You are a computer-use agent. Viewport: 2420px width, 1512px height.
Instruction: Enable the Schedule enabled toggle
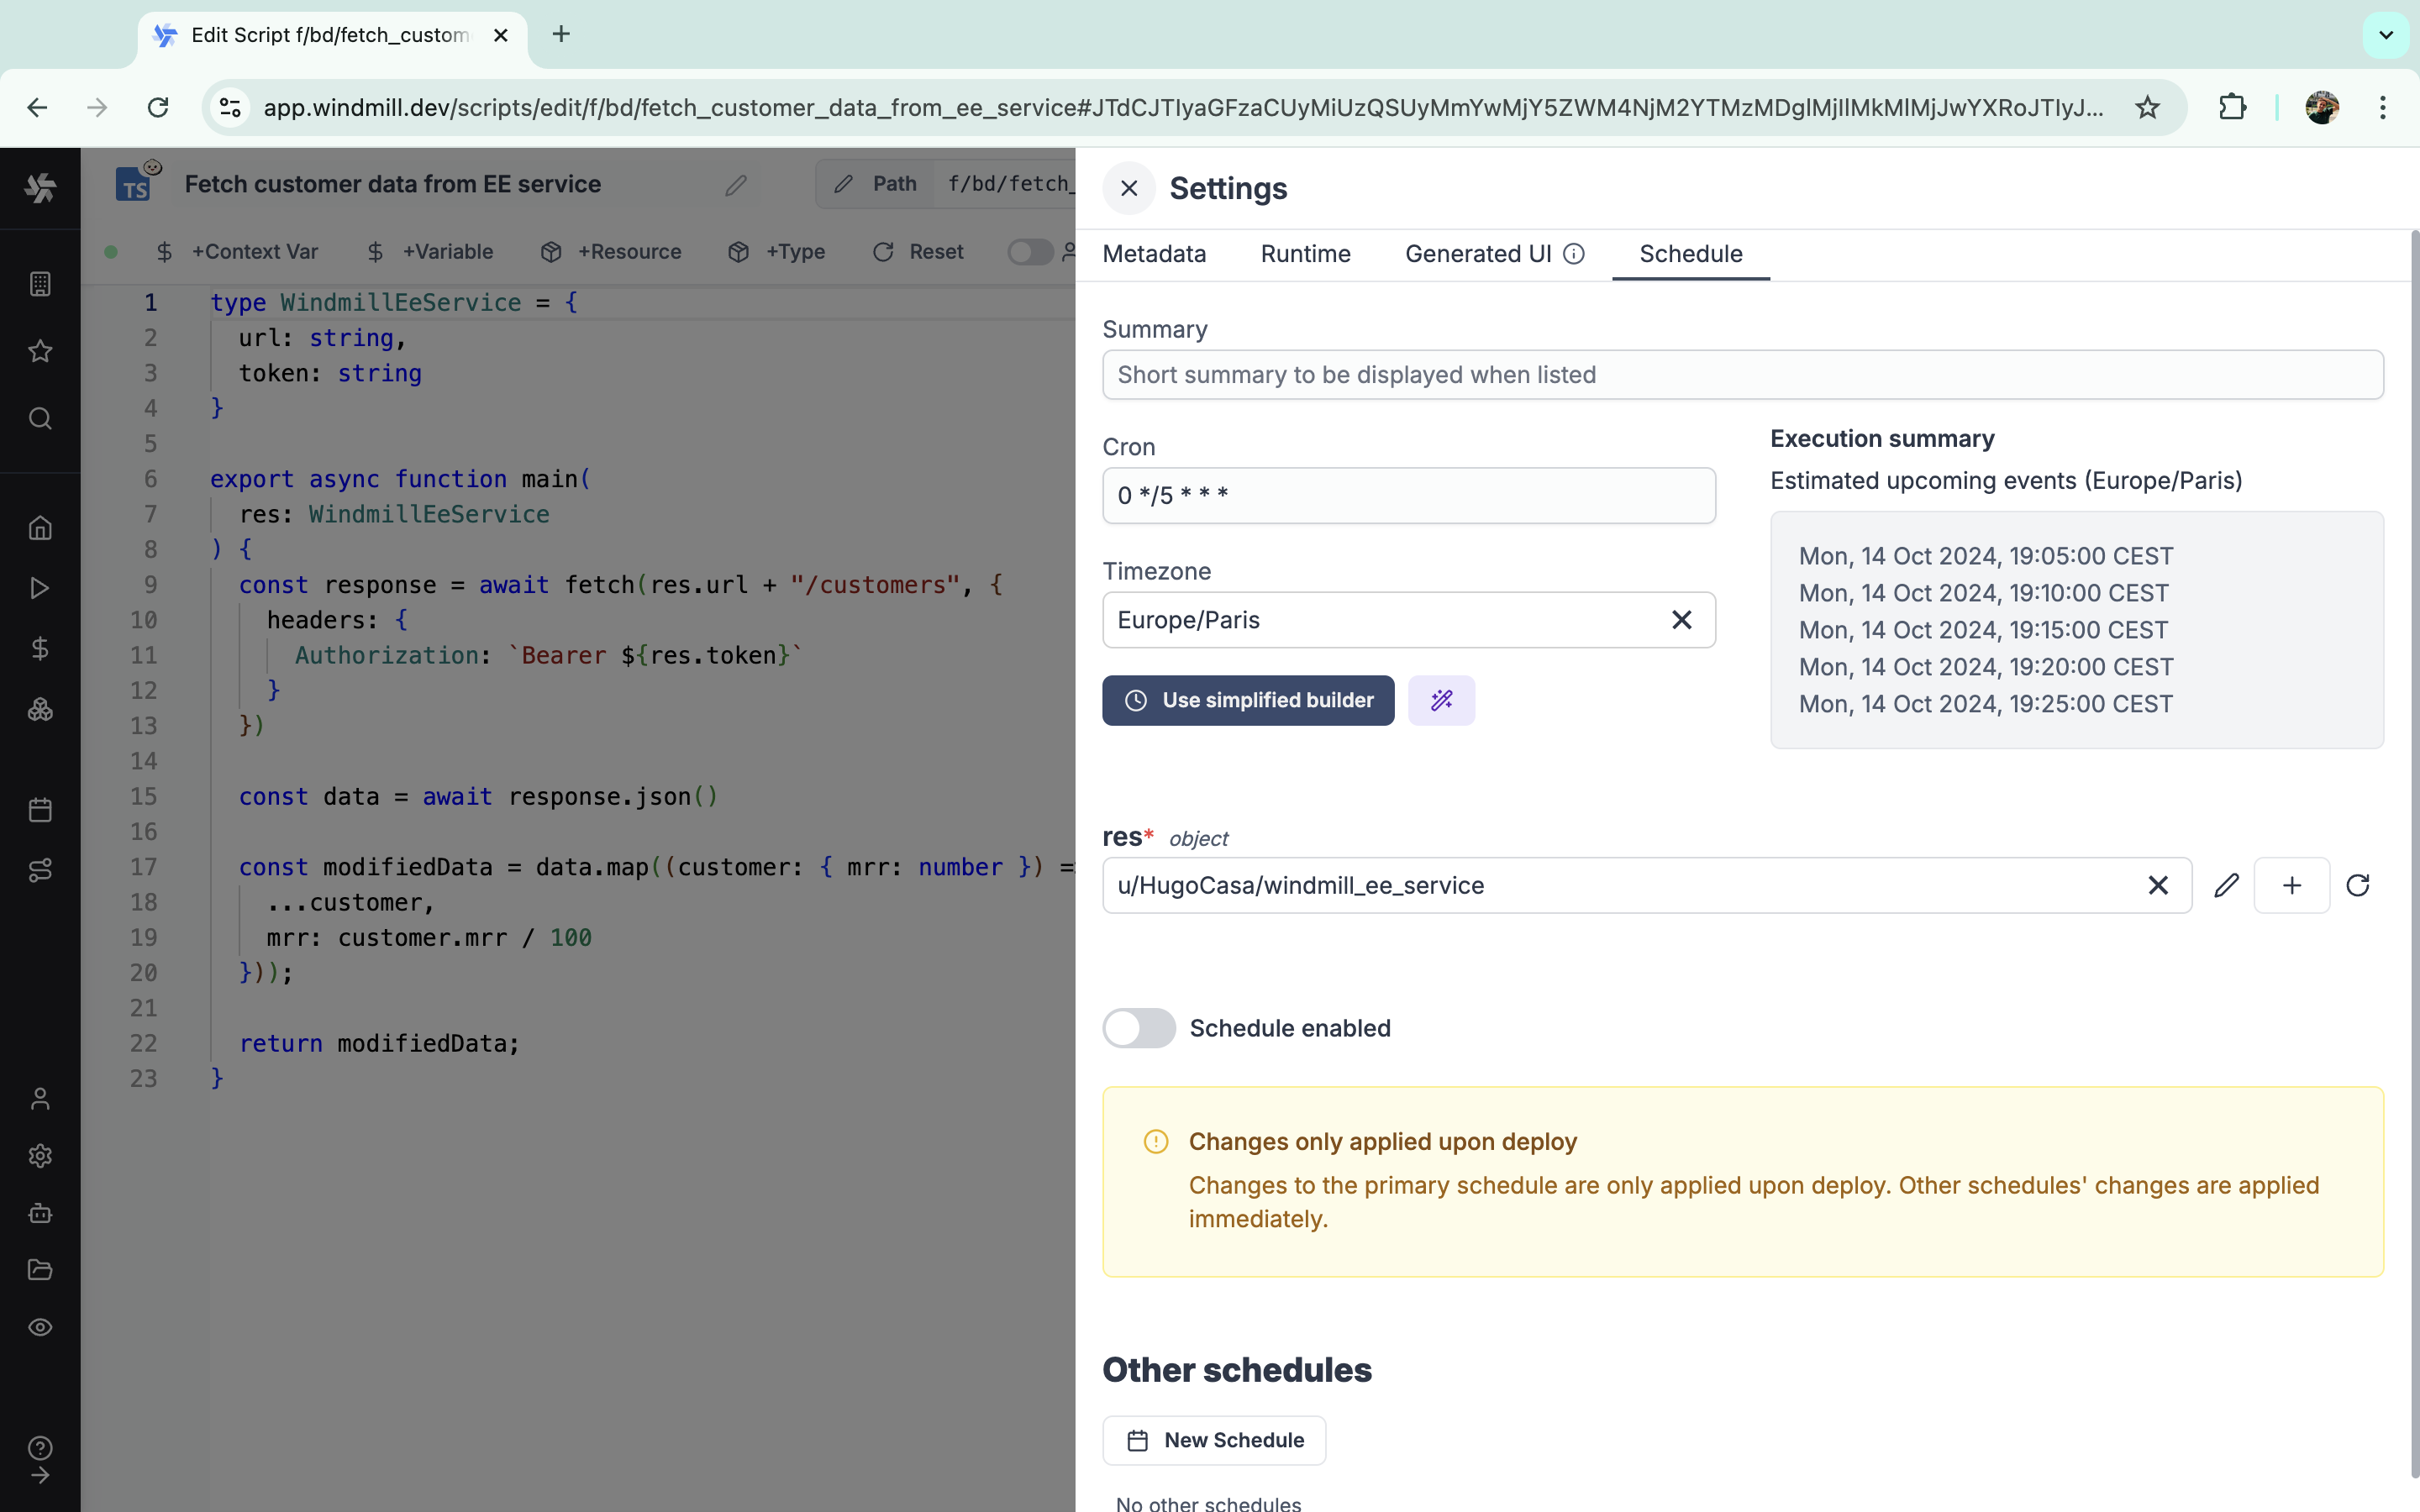(1139, 1028)
